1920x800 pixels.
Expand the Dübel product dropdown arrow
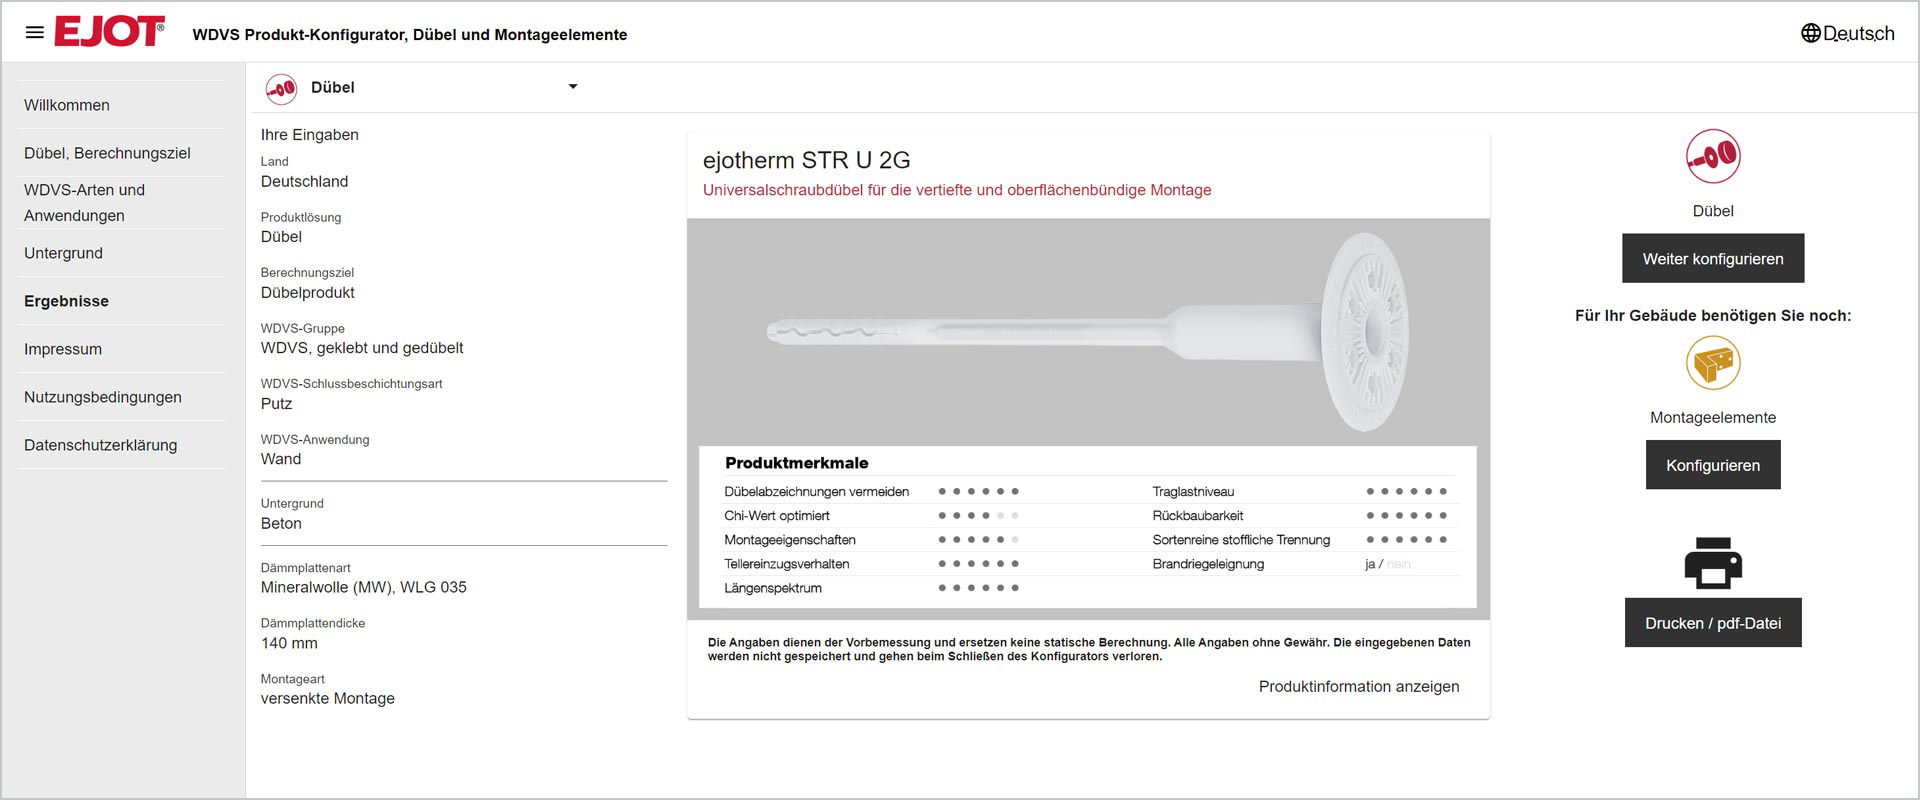573,87
